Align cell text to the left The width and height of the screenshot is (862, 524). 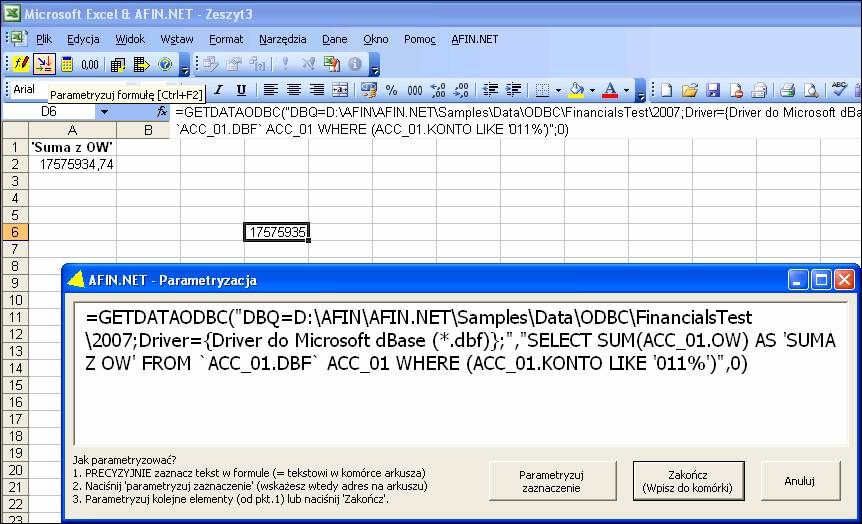click(x=270, y=90)
